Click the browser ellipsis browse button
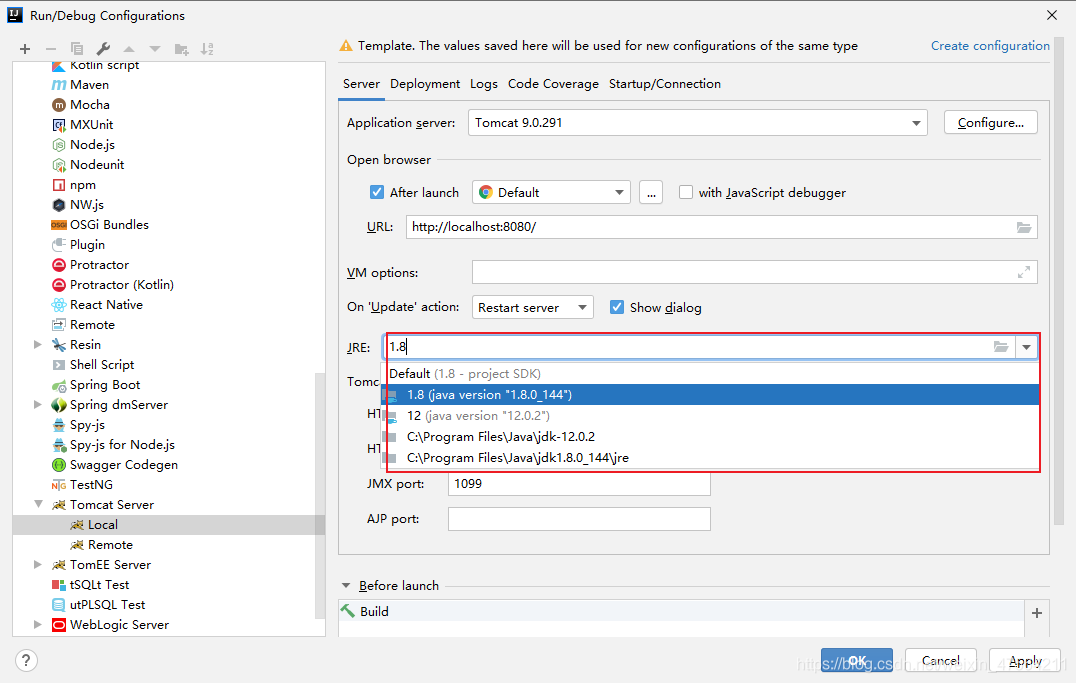This screenshot has width=1076, height=683. pyautogui.click(x=651, y=192)
